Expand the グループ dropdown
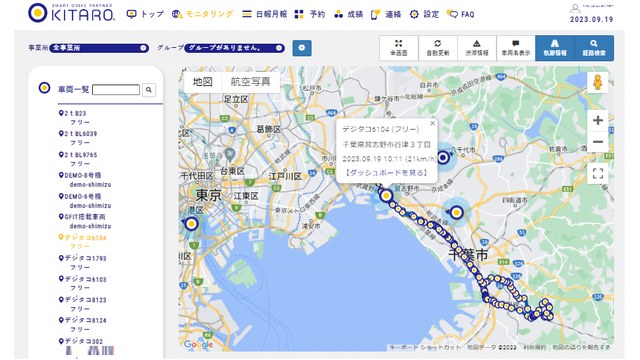The image size is (640, 360). 234,48
